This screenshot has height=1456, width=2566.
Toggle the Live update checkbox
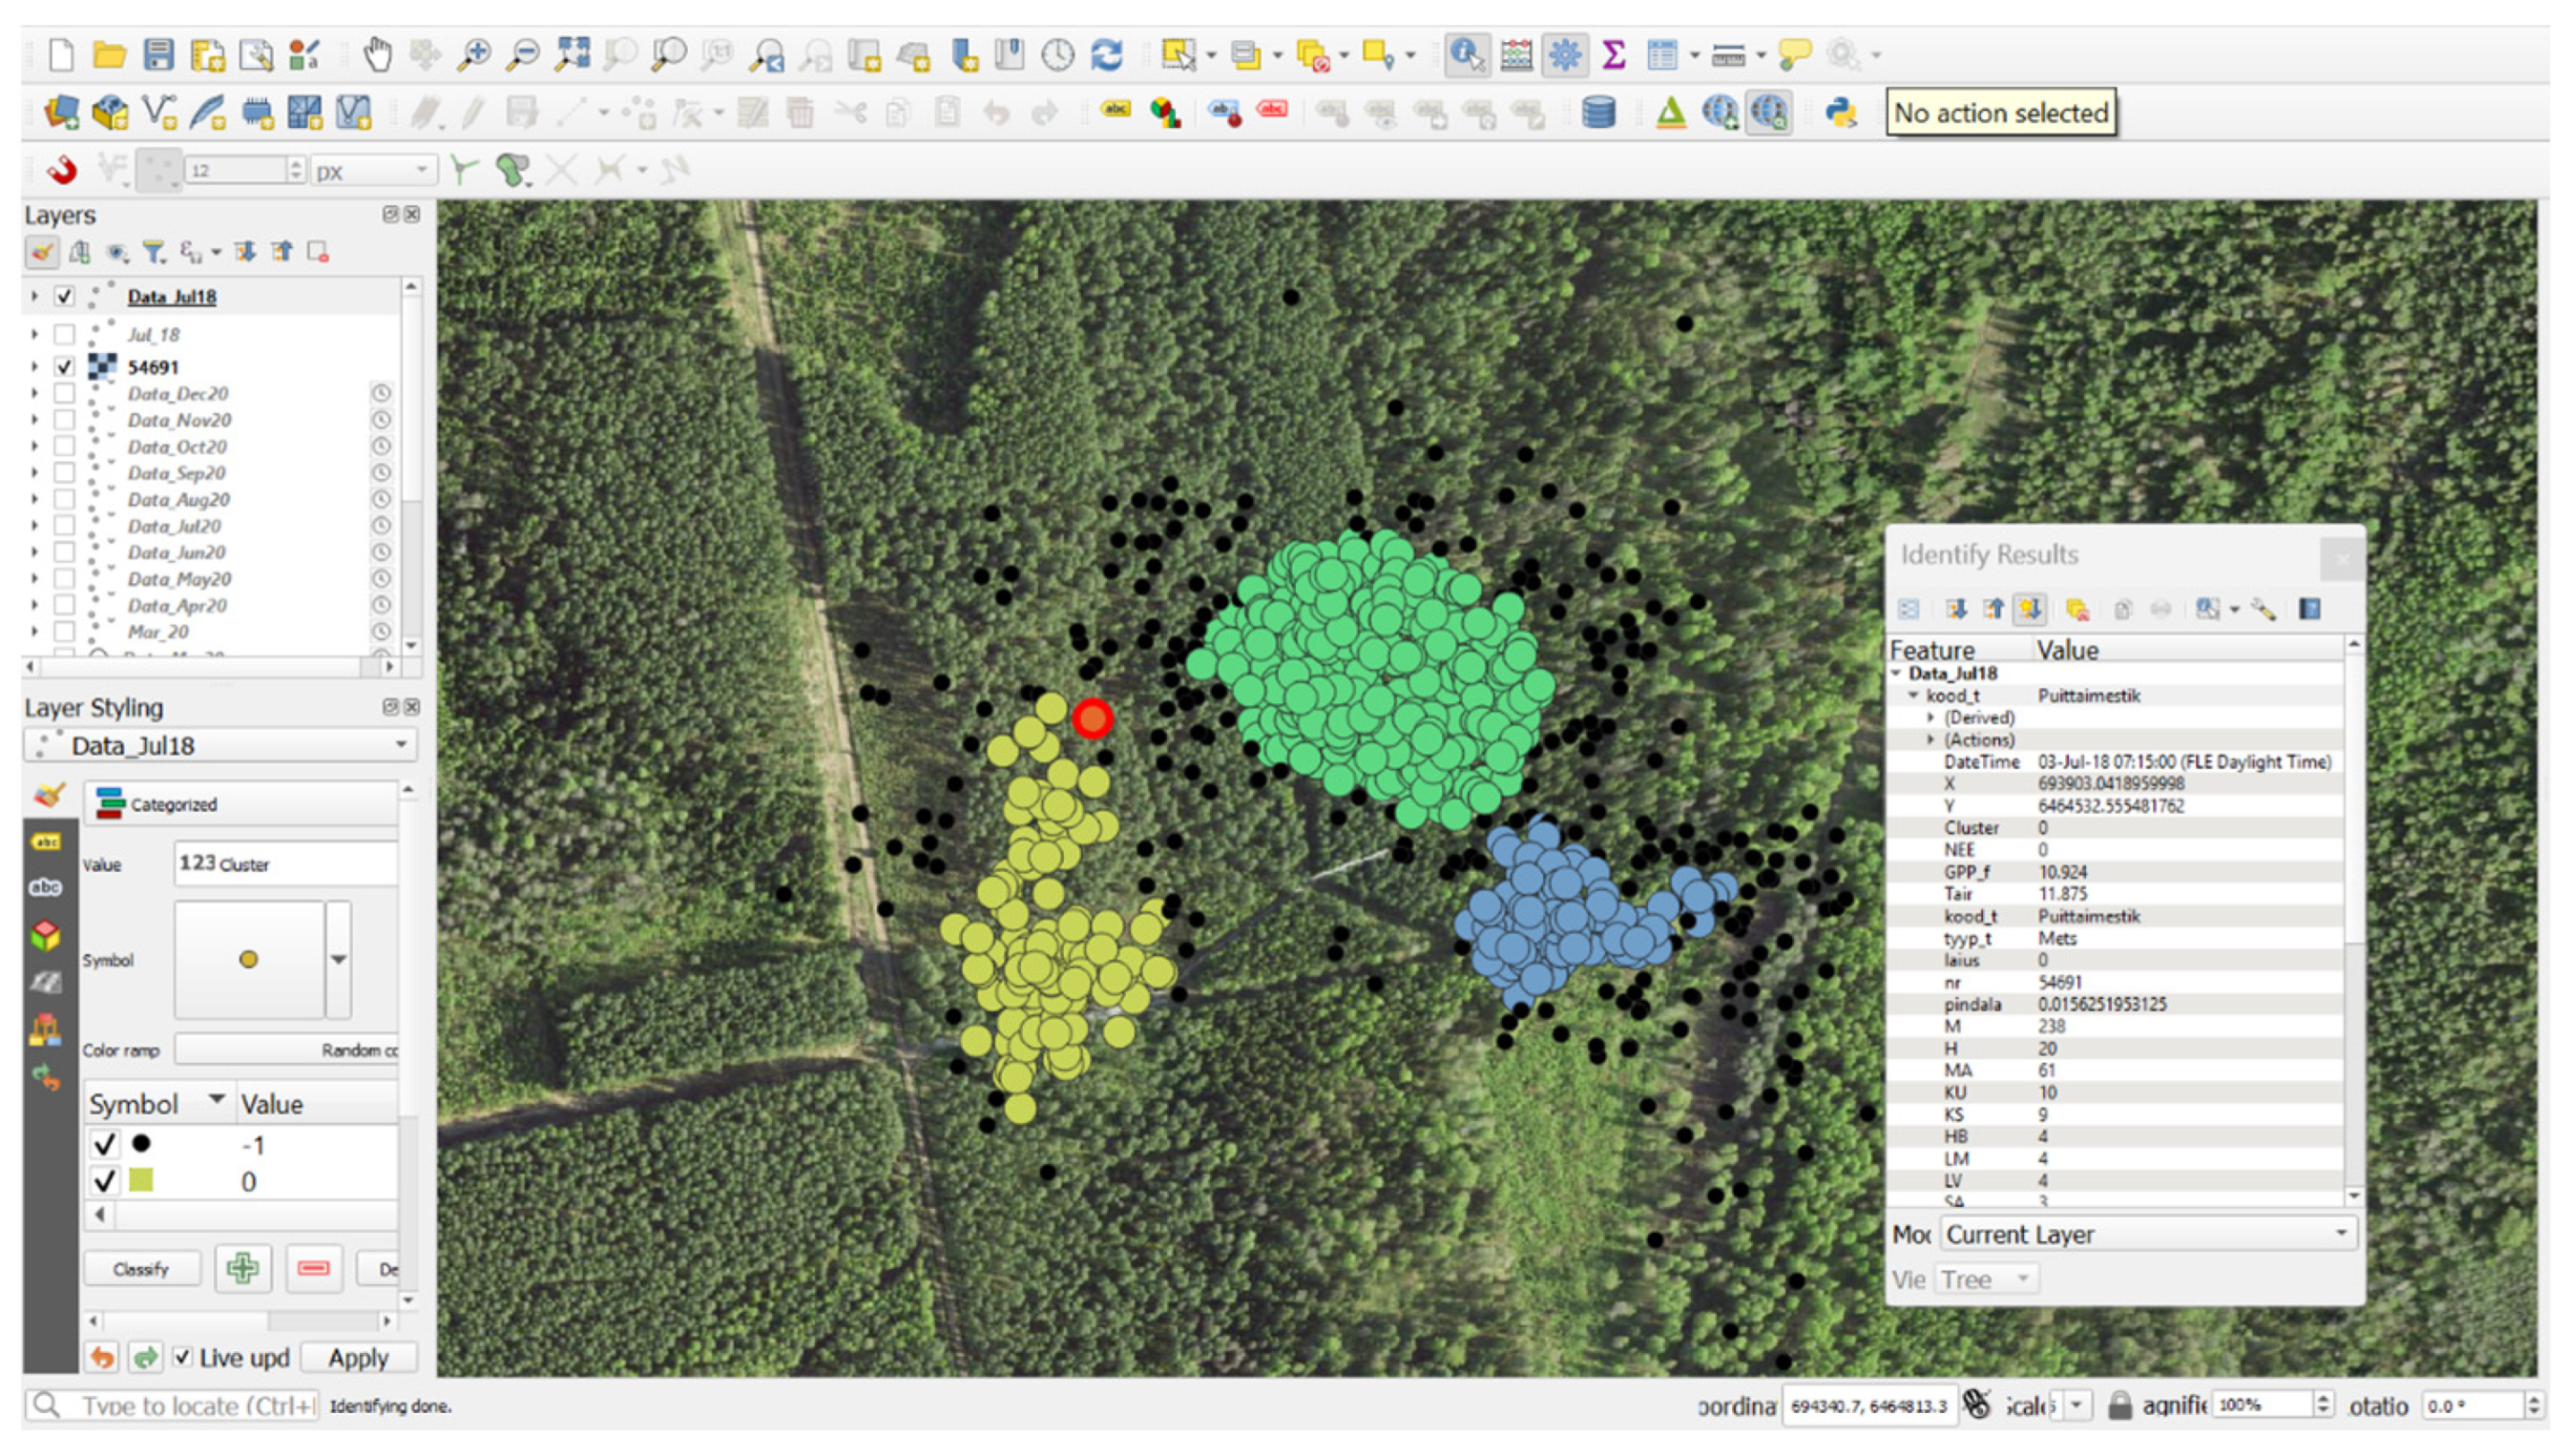(x=182, y=1357)
